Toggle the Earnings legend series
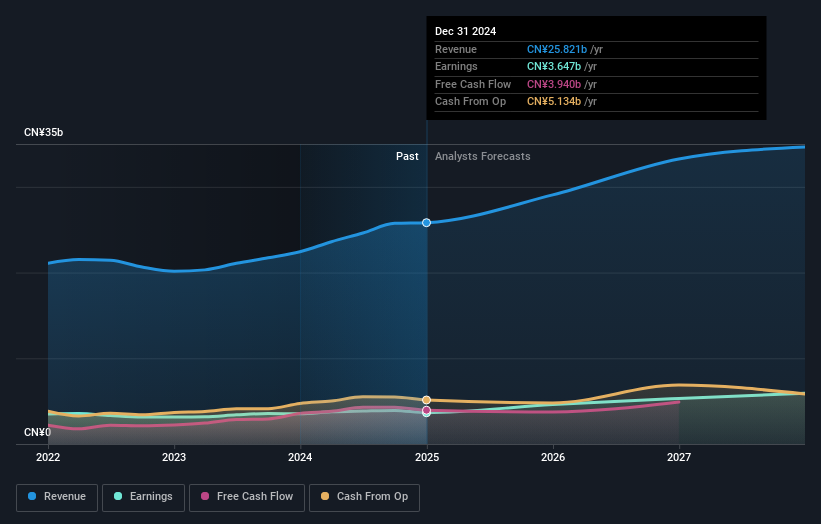821x524 pixels. [143, 497]
